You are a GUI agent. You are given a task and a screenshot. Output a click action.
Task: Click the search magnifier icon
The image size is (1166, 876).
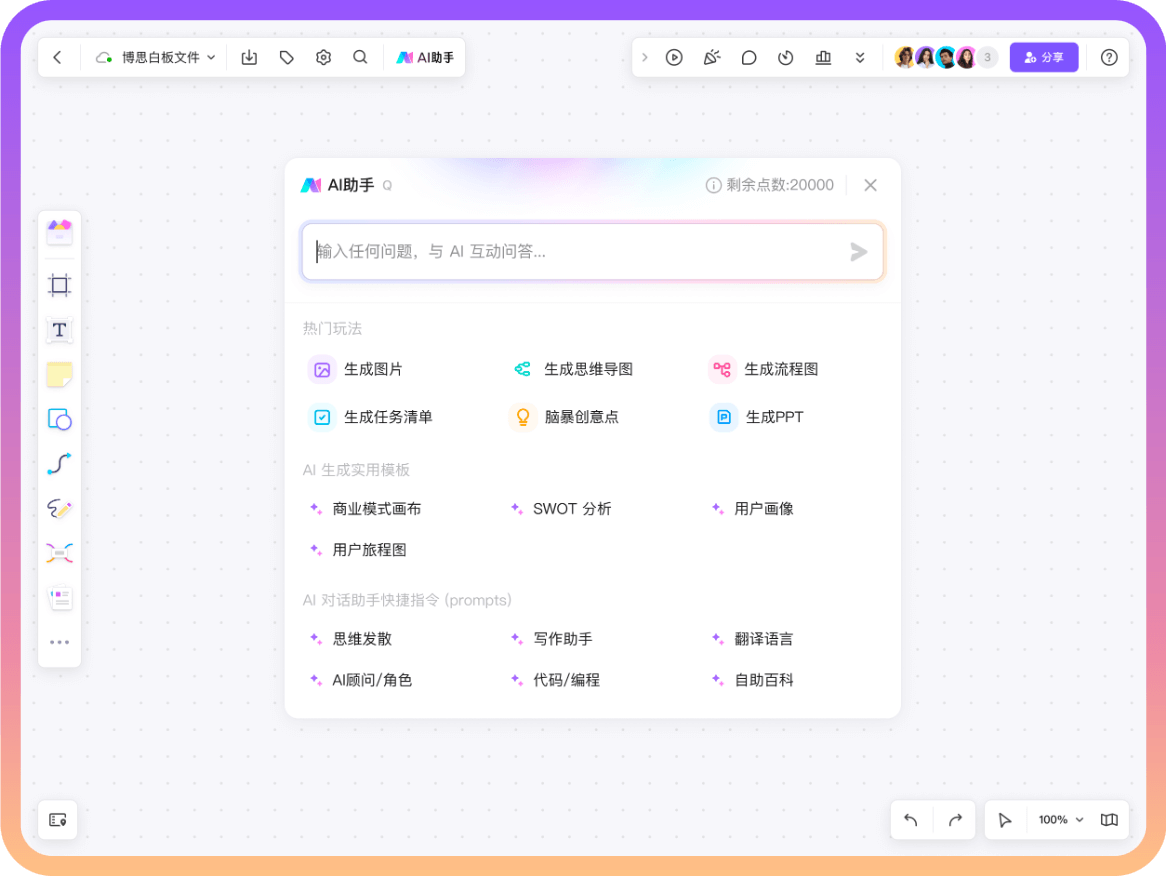coord(360,57)
